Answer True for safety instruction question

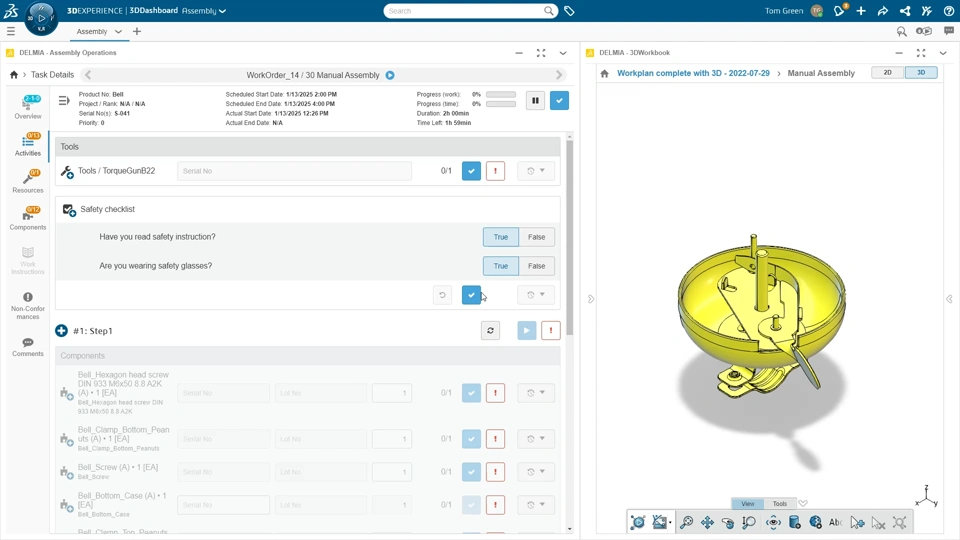501,237
